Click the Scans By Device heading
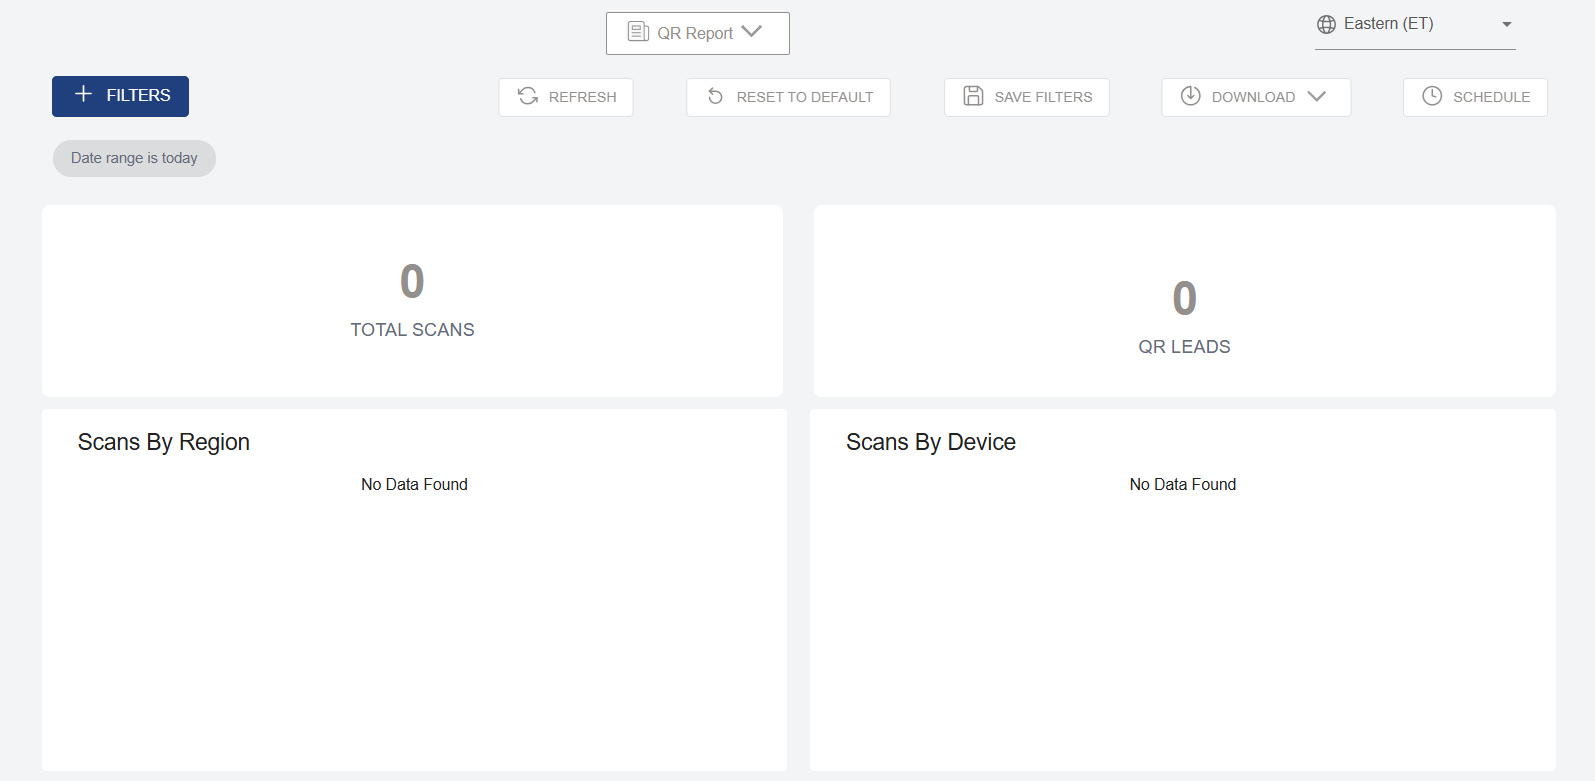 point(930,442)
